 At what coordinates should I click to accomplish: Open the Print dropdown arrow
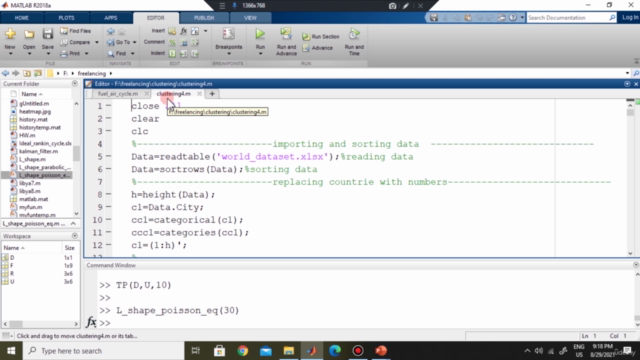[x=87, y=53]
